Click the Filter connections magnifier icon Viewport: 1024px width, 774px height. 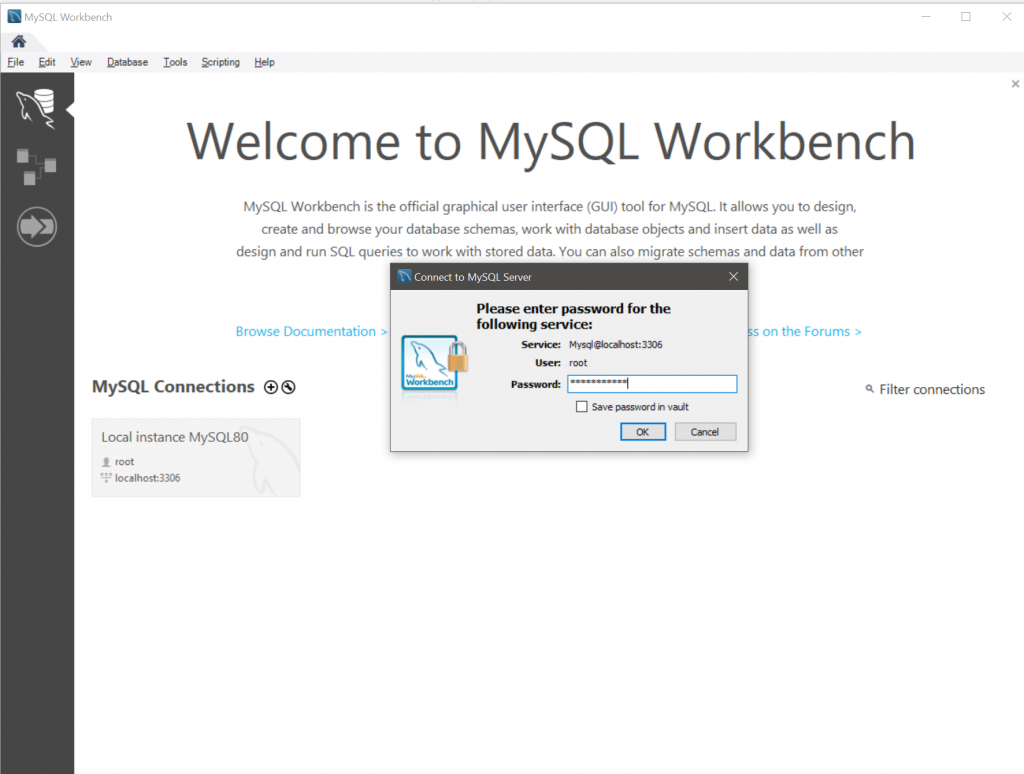point(869,389)
